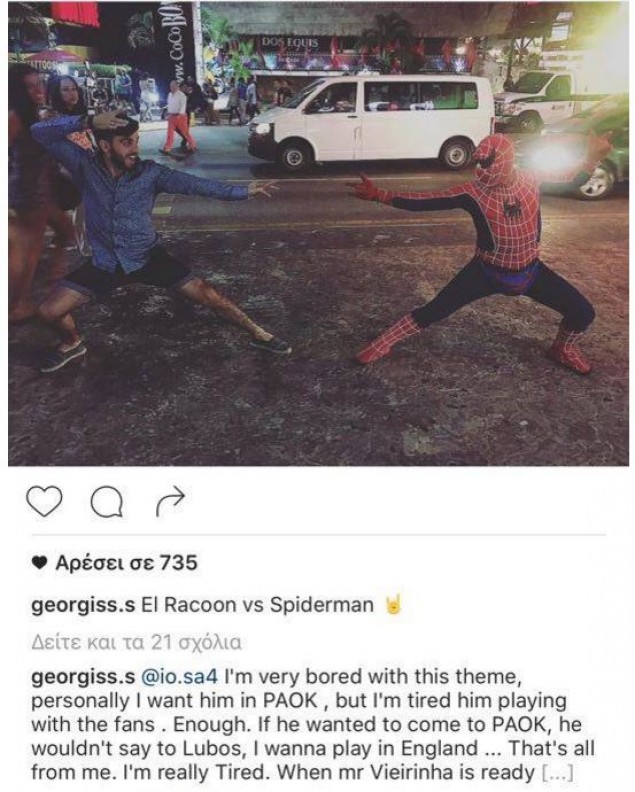
Task: Open the @io.sa4 mention
Action: tap(179, 676)
